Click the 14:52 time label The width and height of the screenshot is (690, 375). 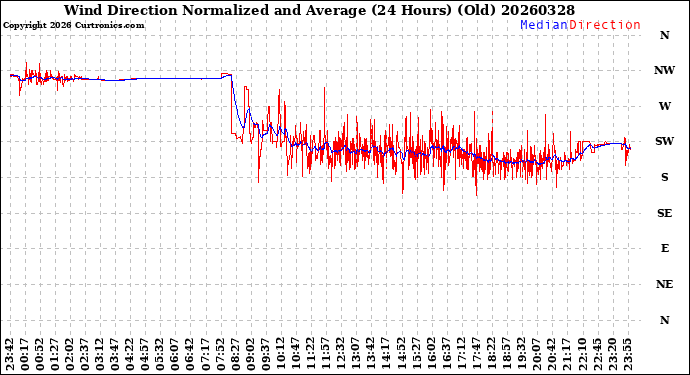401,355
